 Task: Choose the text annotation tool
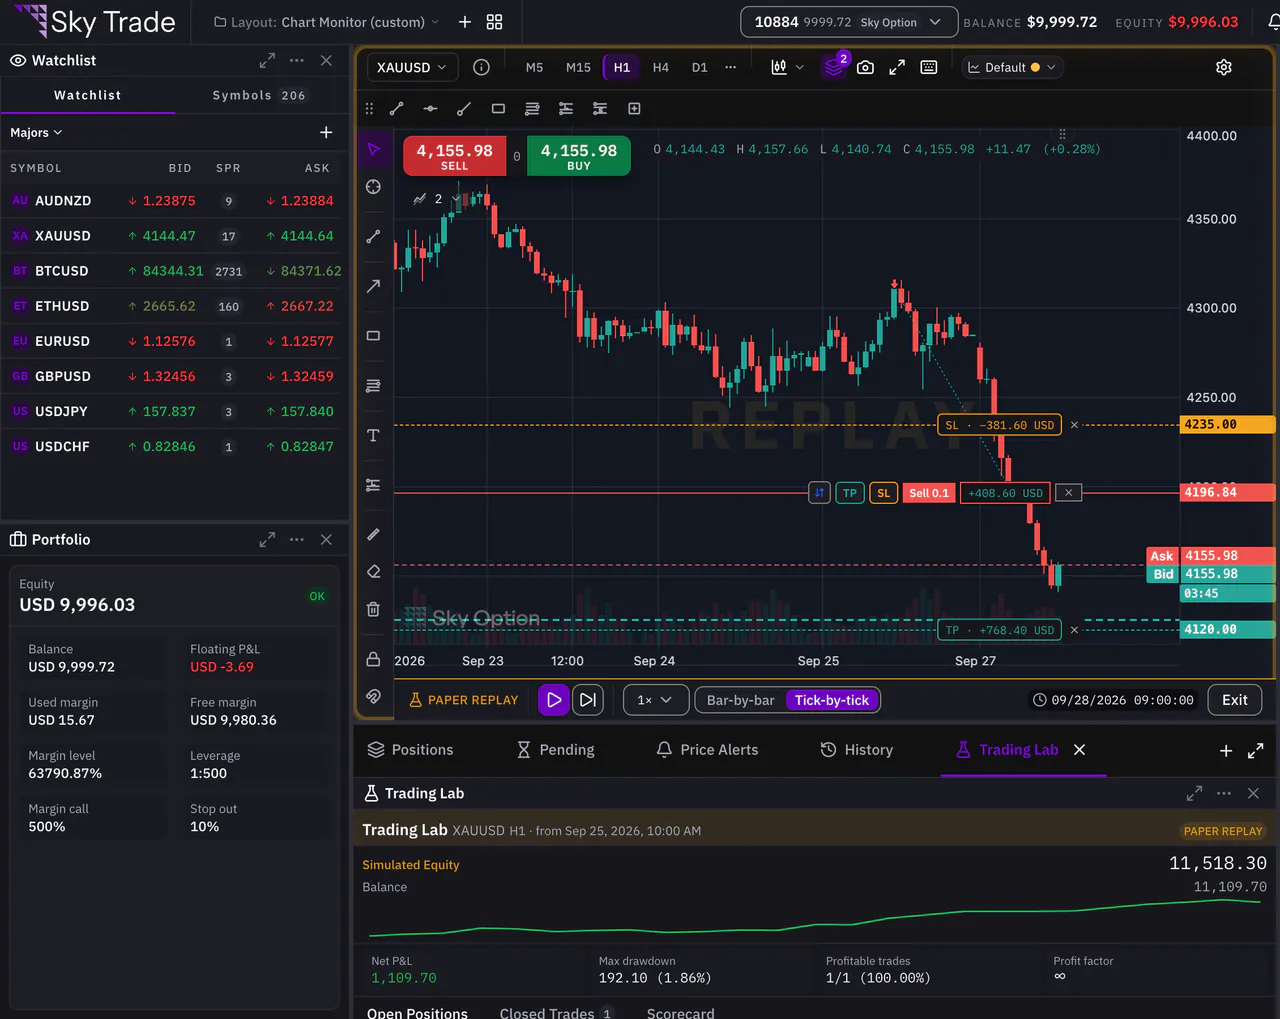pos(374,435)
